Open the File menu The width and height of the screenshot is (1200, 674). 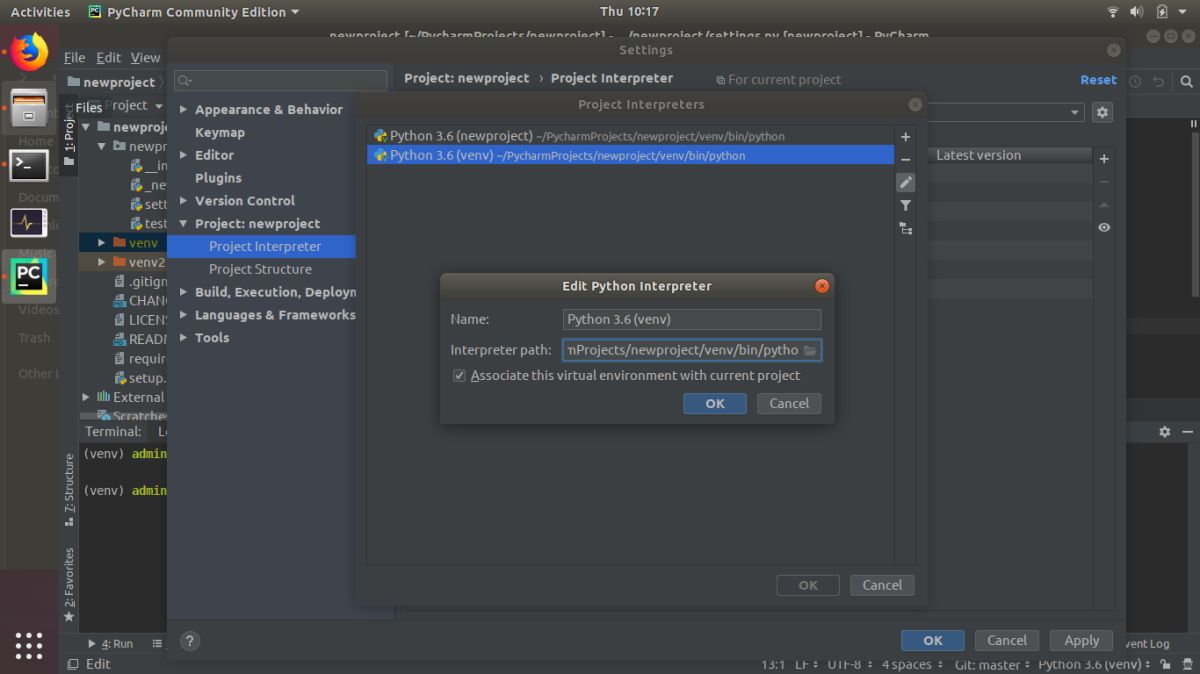(75, 57)
